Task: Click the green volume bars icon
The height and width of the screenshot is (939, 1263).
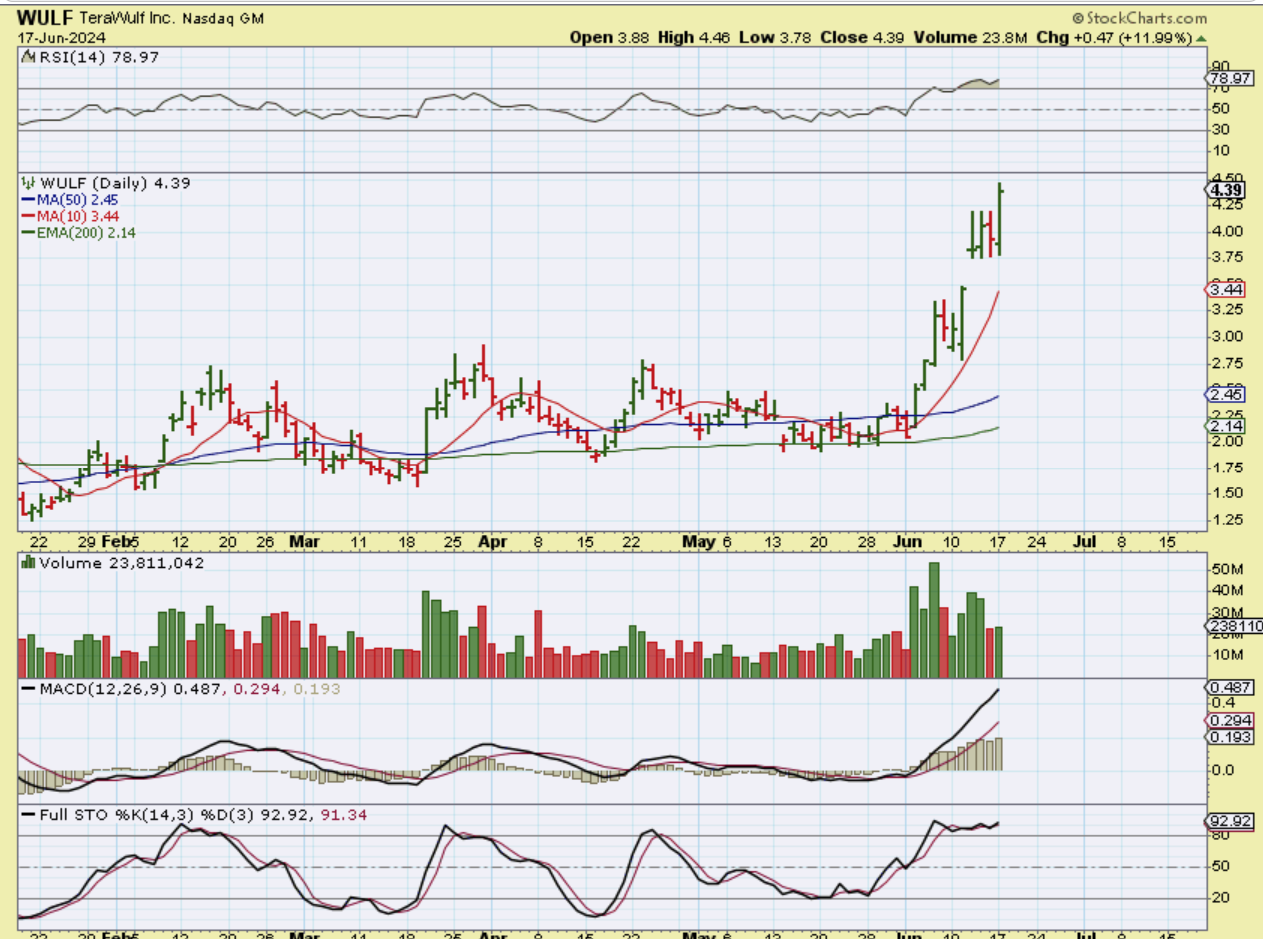Action: point(27,563)
